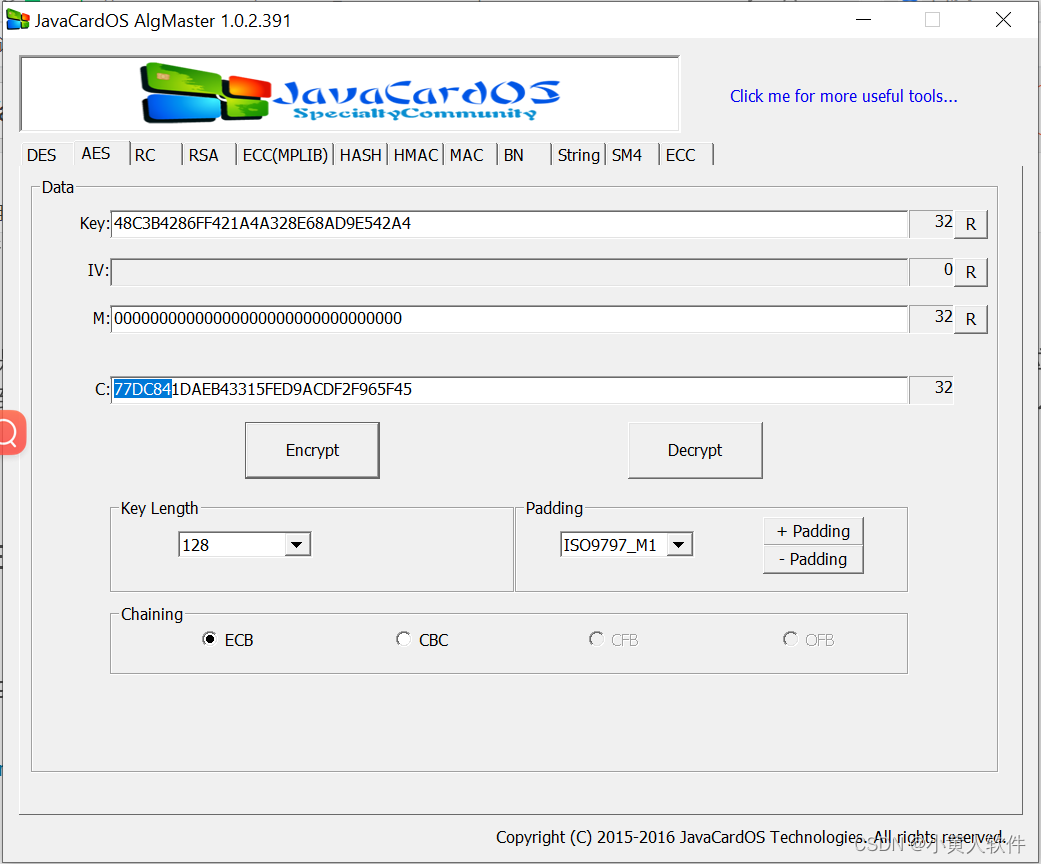Click the M message input field
The height and width of the screenshot is (864, 1041).
(509, 319)
